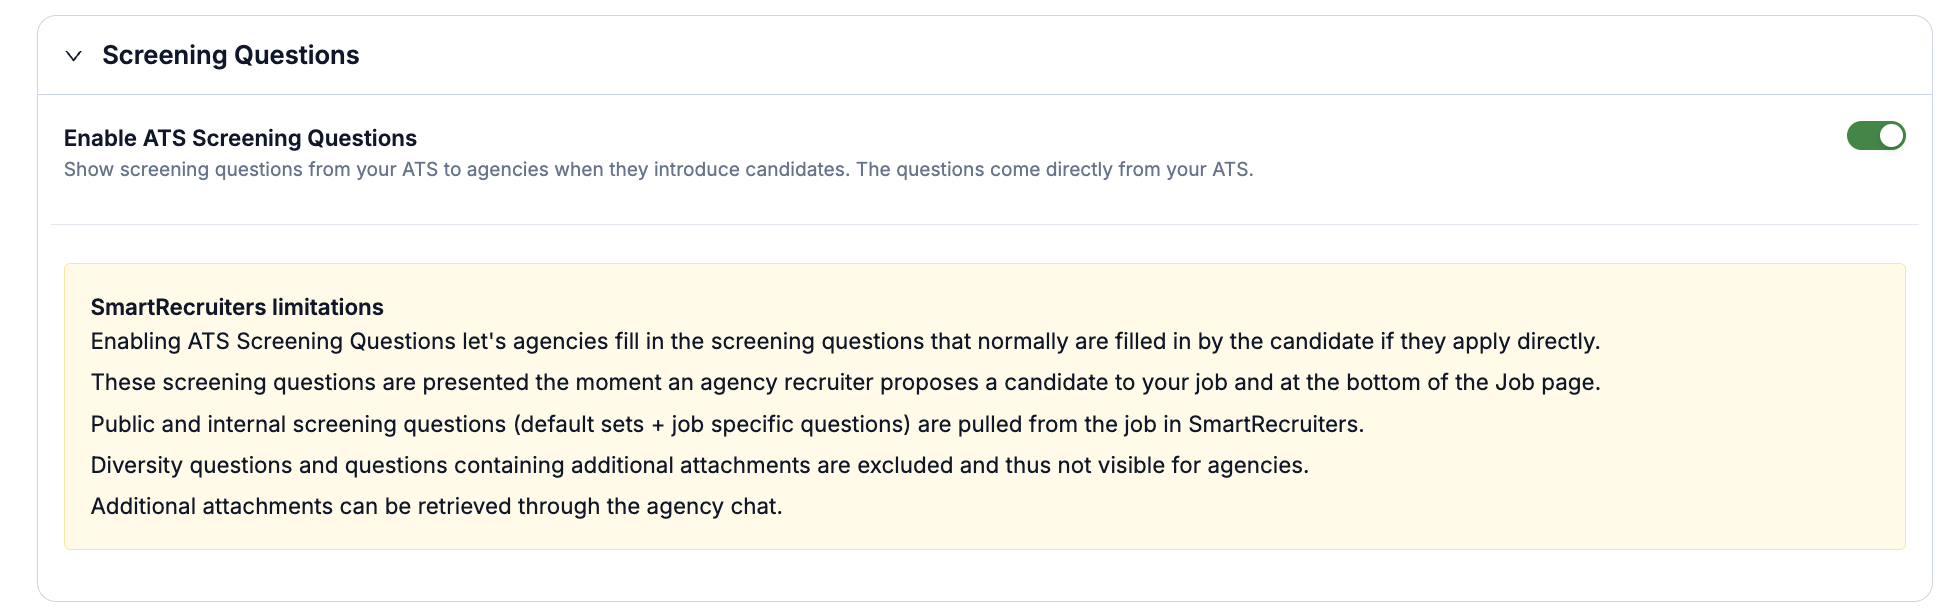This screenshot has height=616, width=1954.
Task: Click the Additional attachments agency chat line
Action: pos(436,506)
